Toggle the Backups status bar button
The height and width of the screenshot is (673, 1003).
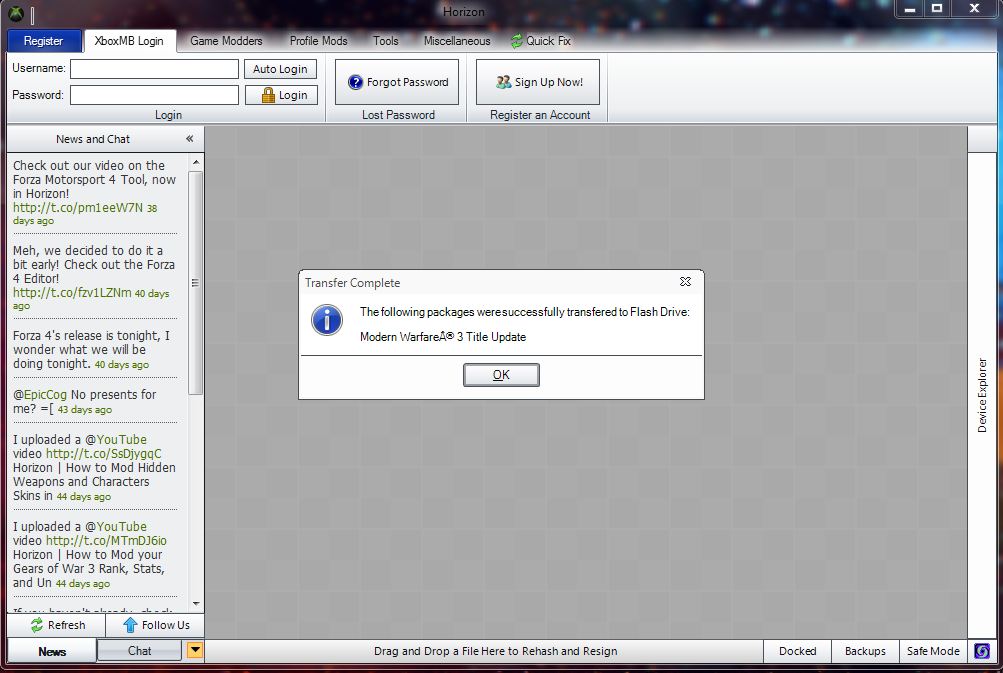pyautogui.click(x=865, y=651)
